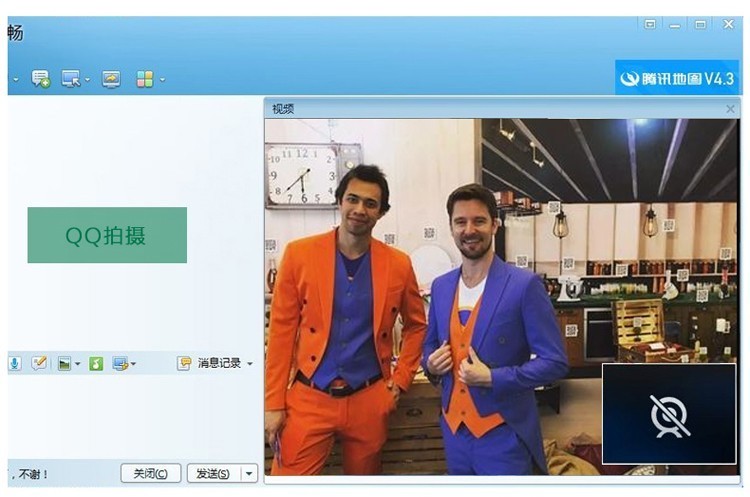This screenshot has width=750, height=497.
Task: Click the screen capture monitor icon
Action: 120,364
